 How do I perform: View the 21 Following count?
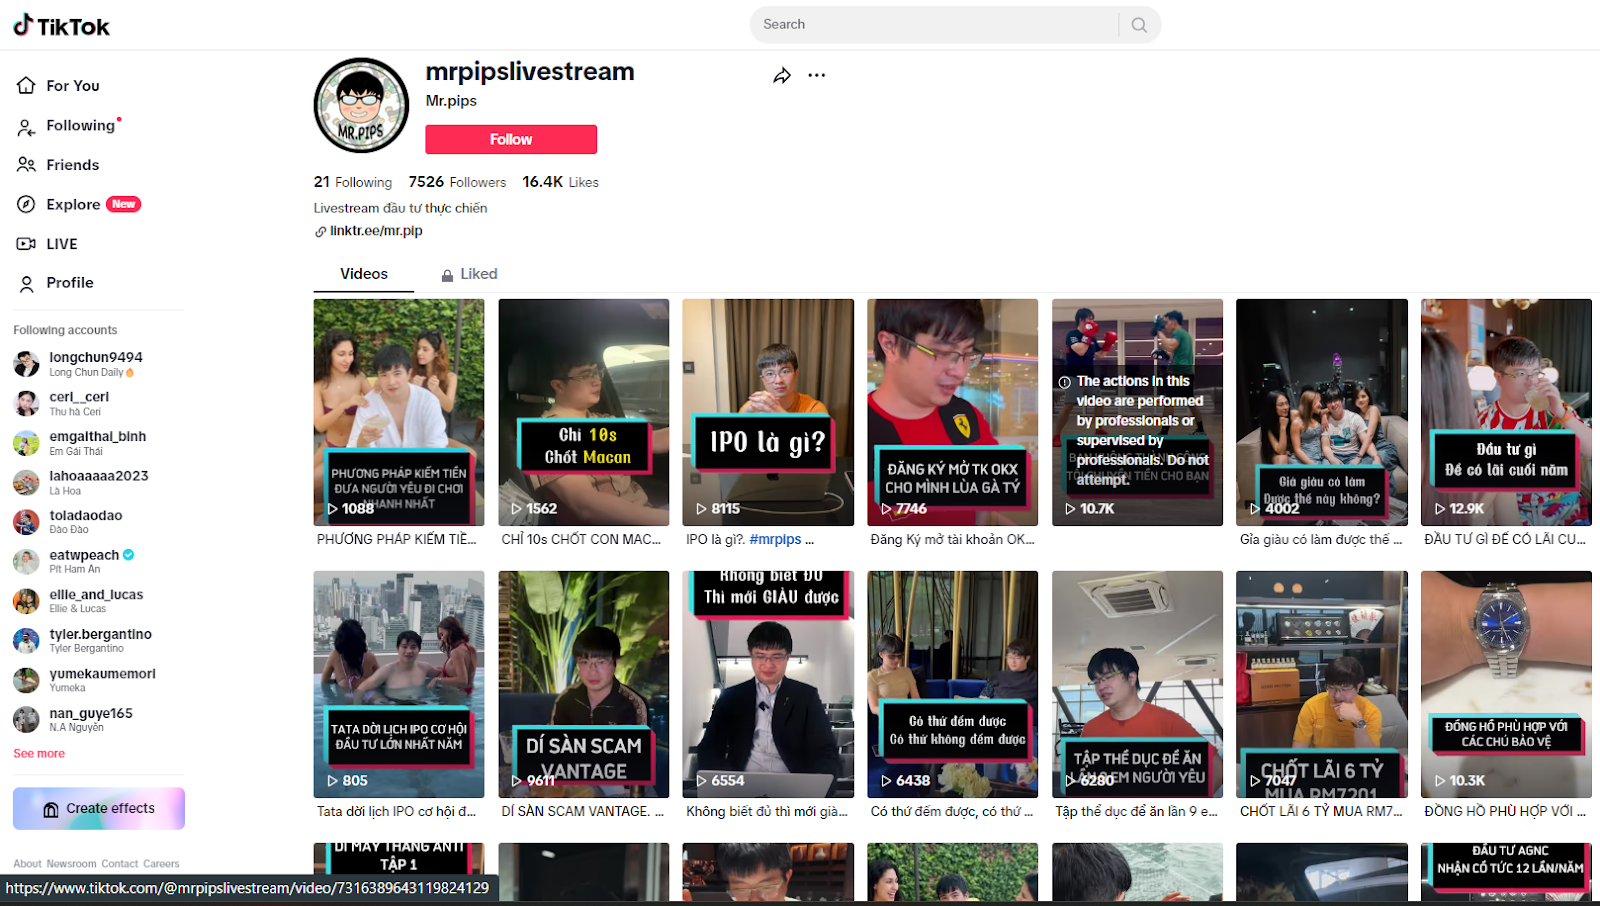pyautogui.click(x=353, y=182)
